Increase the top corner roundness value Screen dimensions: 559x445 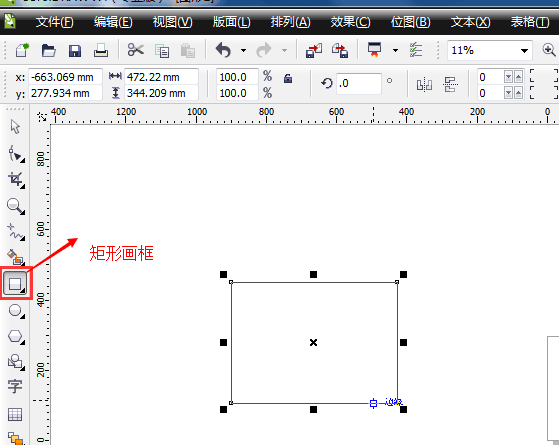pyautogui.click(x=518, y=77)
